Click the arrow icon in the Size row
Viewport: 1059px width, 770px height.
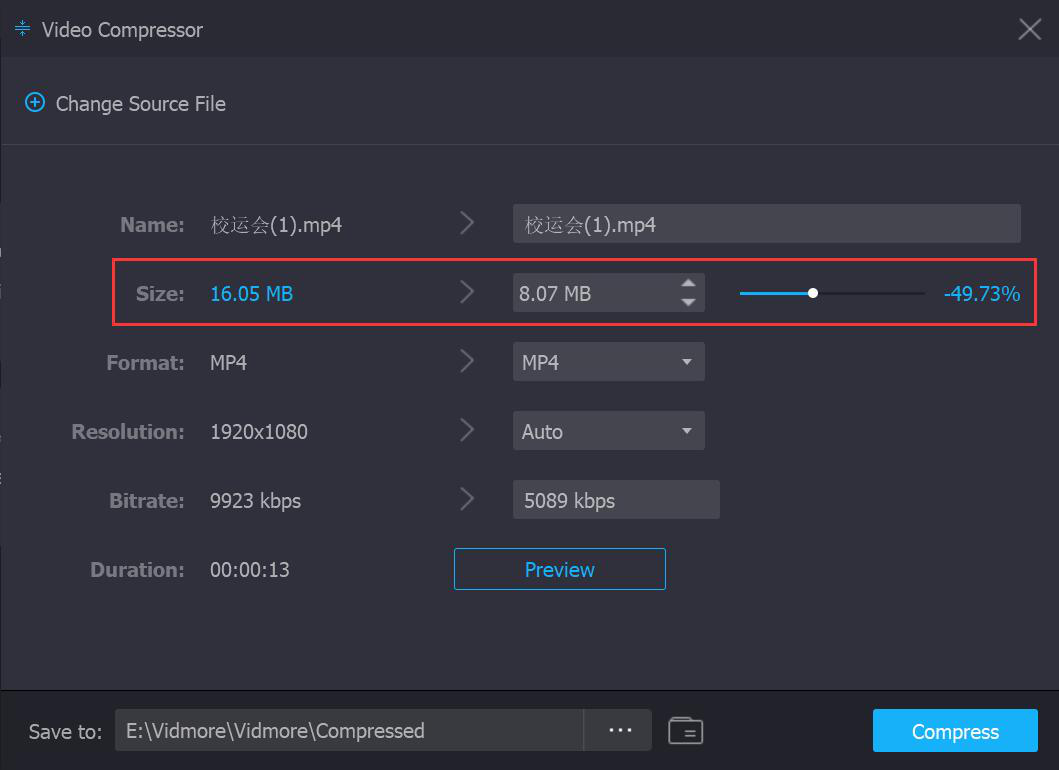[x=467, y=293]
